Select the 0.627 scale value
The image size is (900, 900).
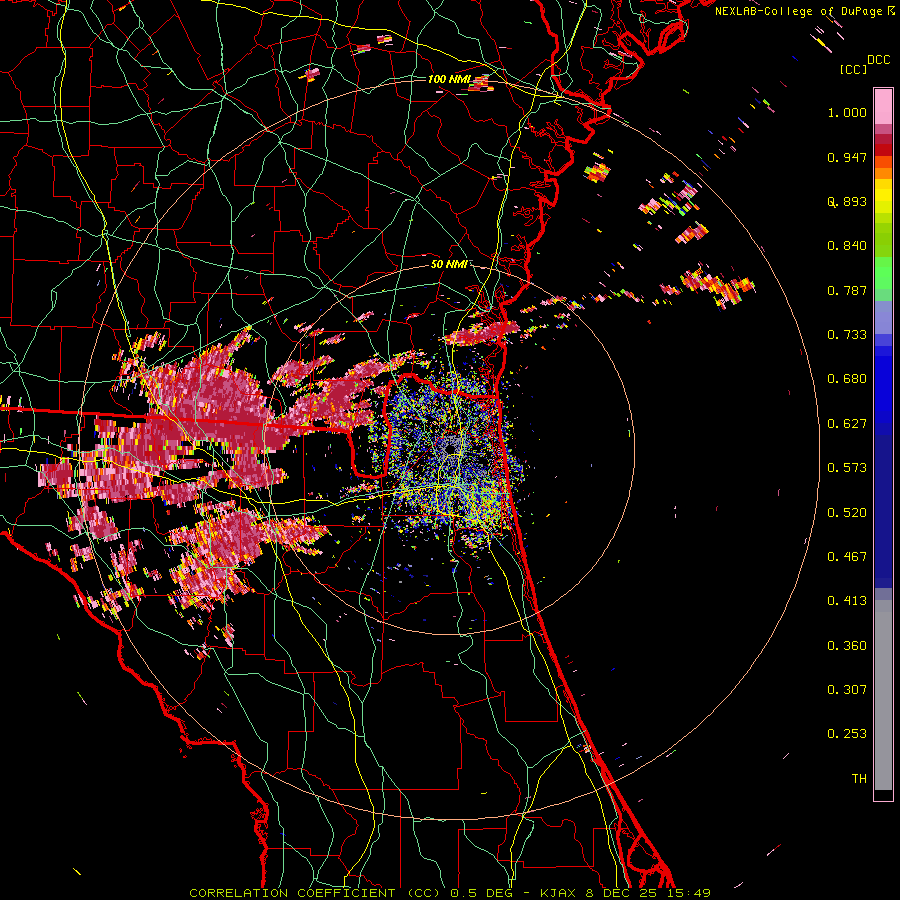click(x=847, y=424)
